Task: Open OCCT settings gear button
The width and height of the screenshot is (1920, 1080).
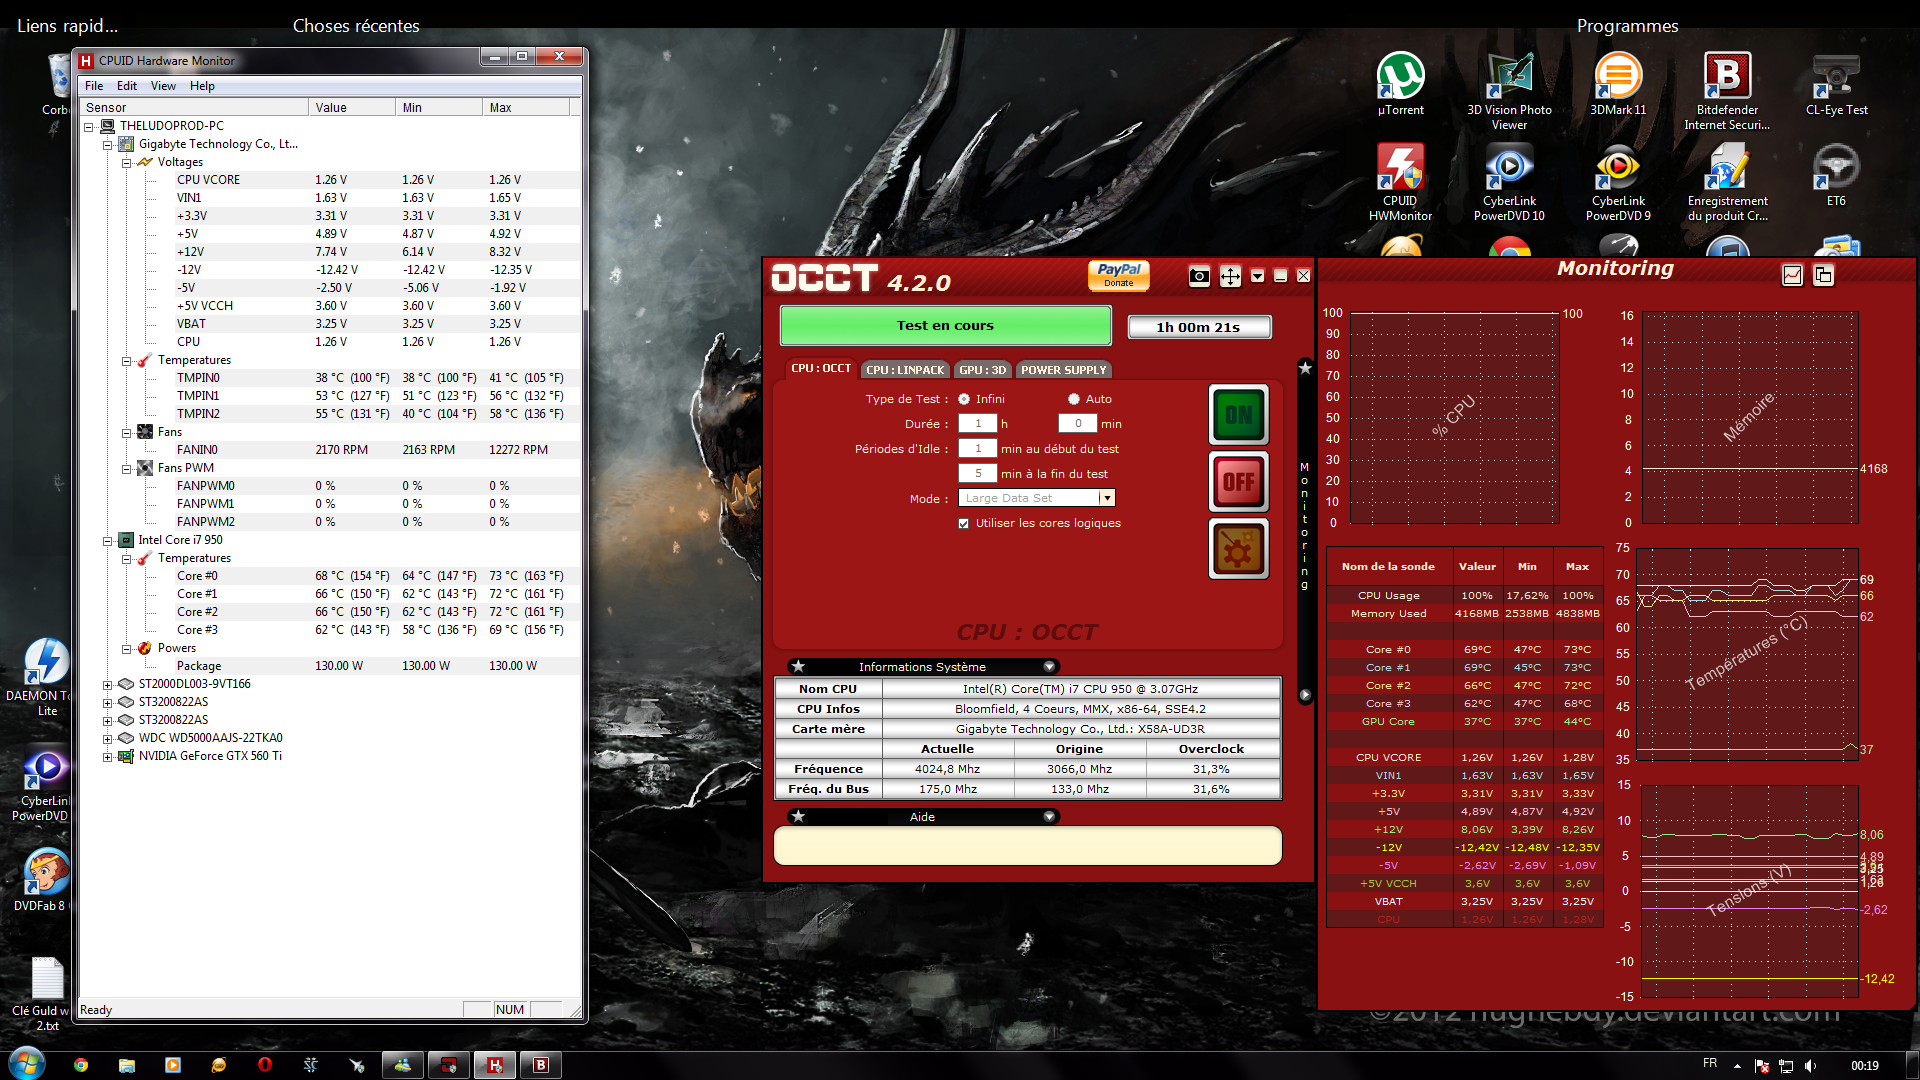Action: click(x=1238, y=549)
